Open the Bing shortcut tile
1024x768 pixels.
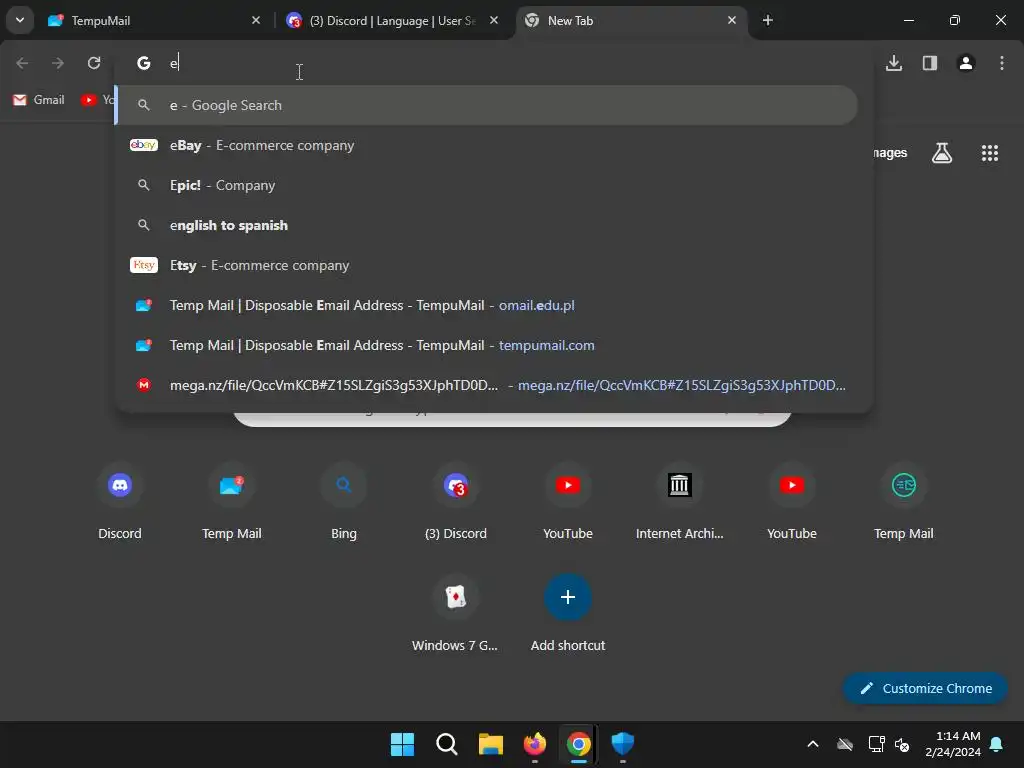[x=344, y=502]
